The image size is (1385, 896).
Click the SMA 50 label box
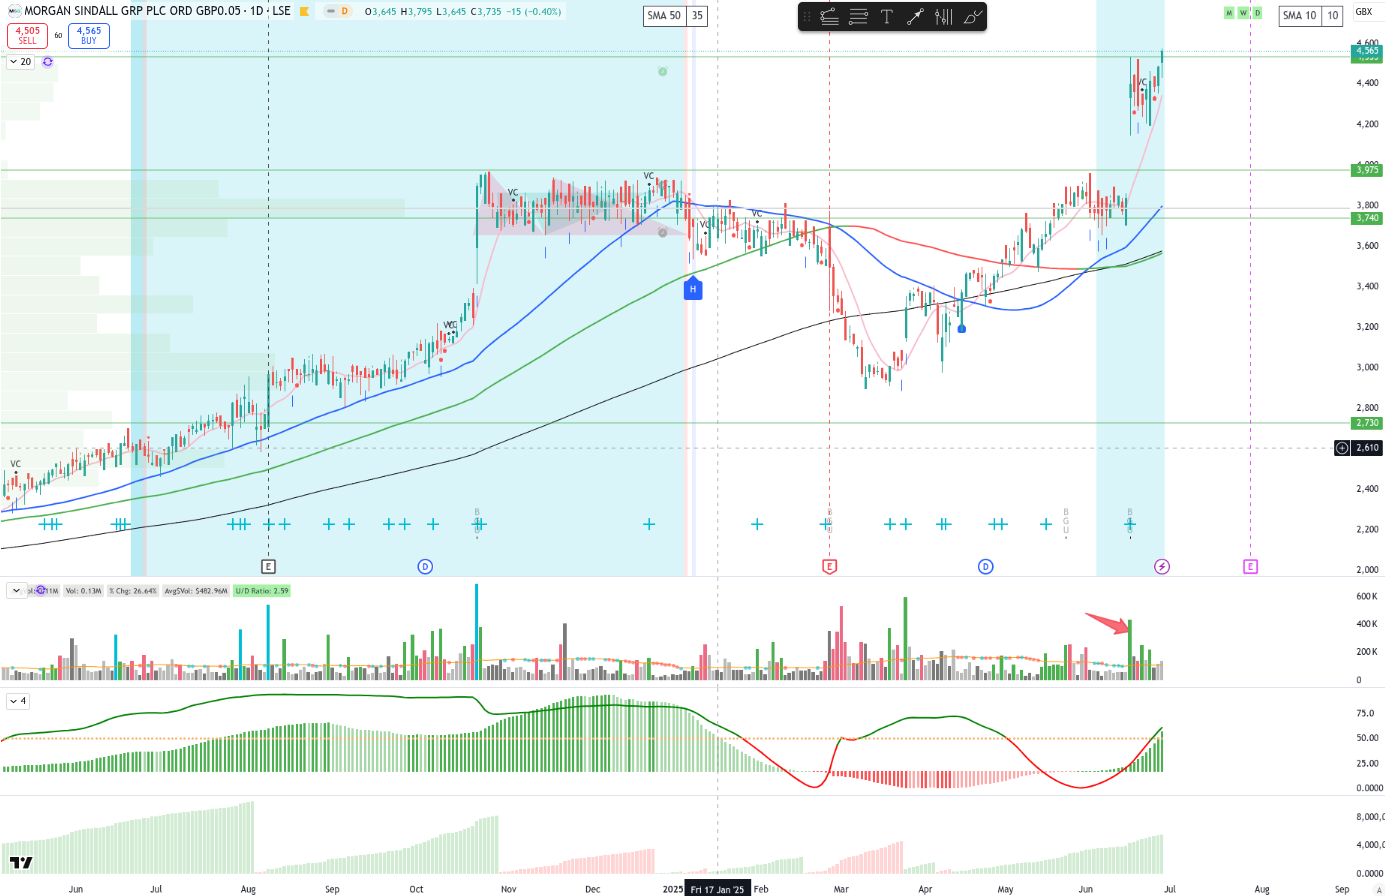(664, 15)
